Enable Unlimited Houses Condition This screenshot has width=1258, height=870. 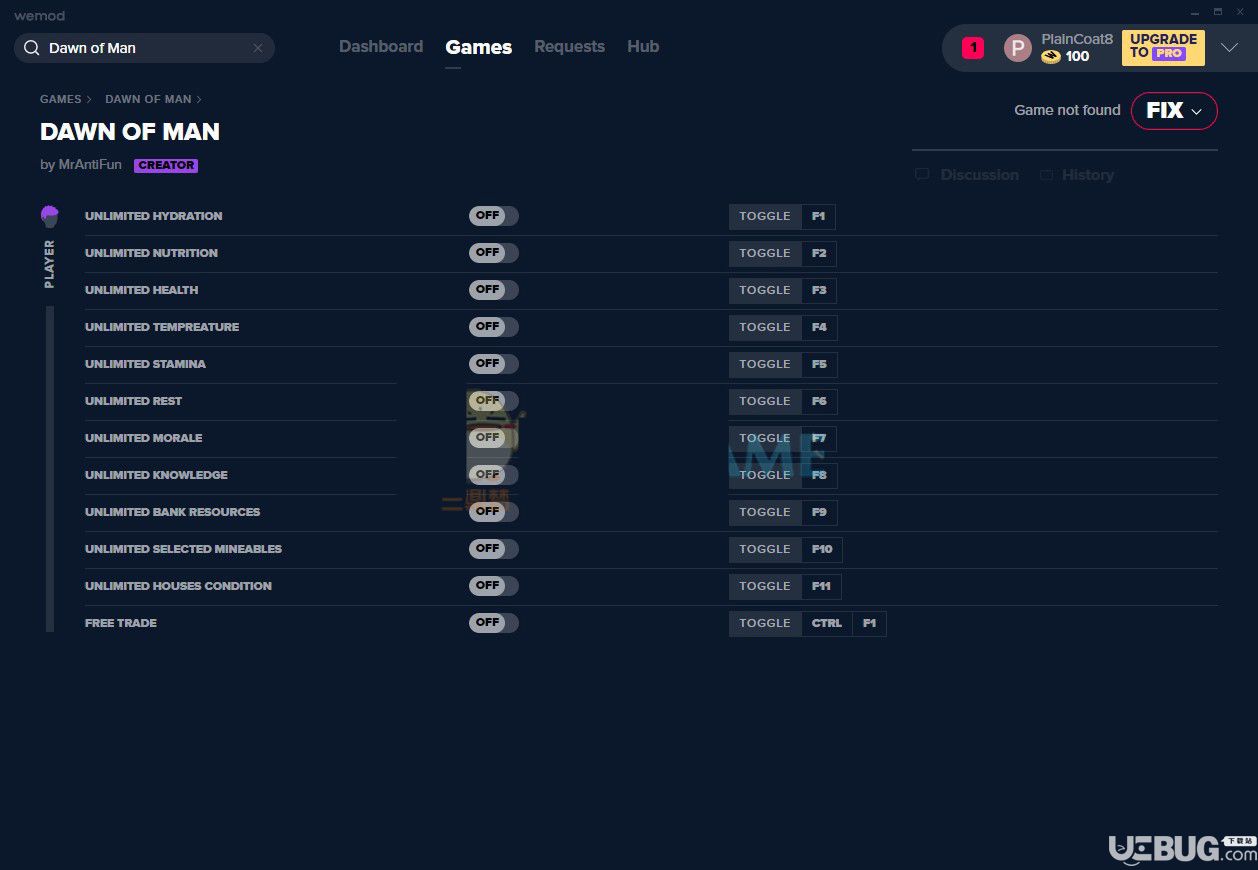click(494, 586)
